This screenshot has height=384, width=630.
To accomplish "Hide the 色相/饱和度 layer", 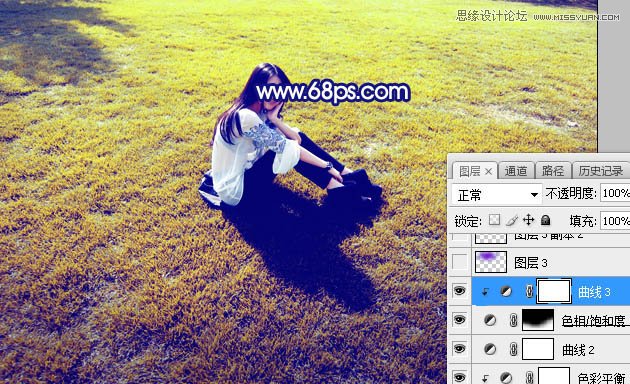I will click(459, 320).
